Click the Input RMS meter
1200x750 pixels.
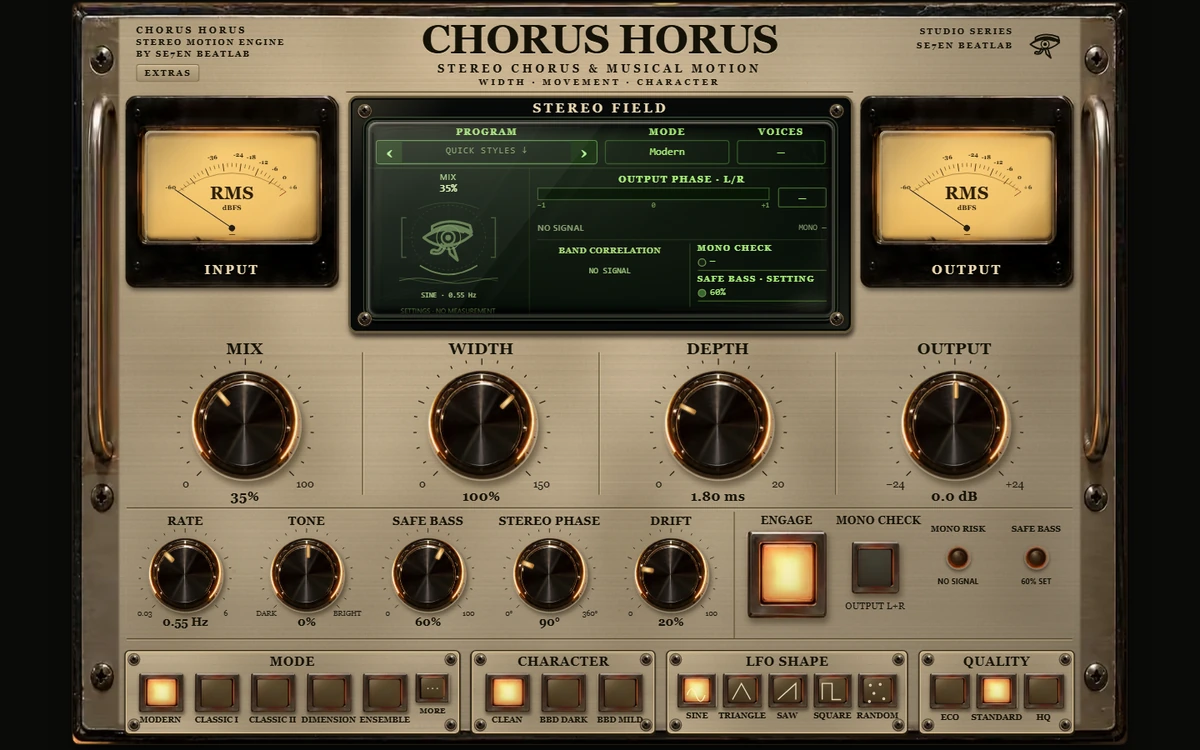231,187
